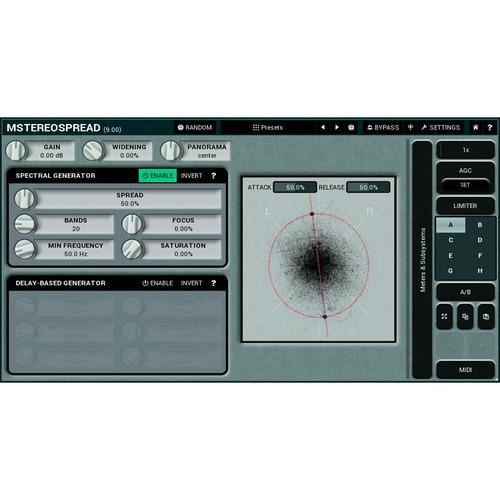Toggle the AGC button
Viewport: 500px width, 500px height.
tap(465, 170)
